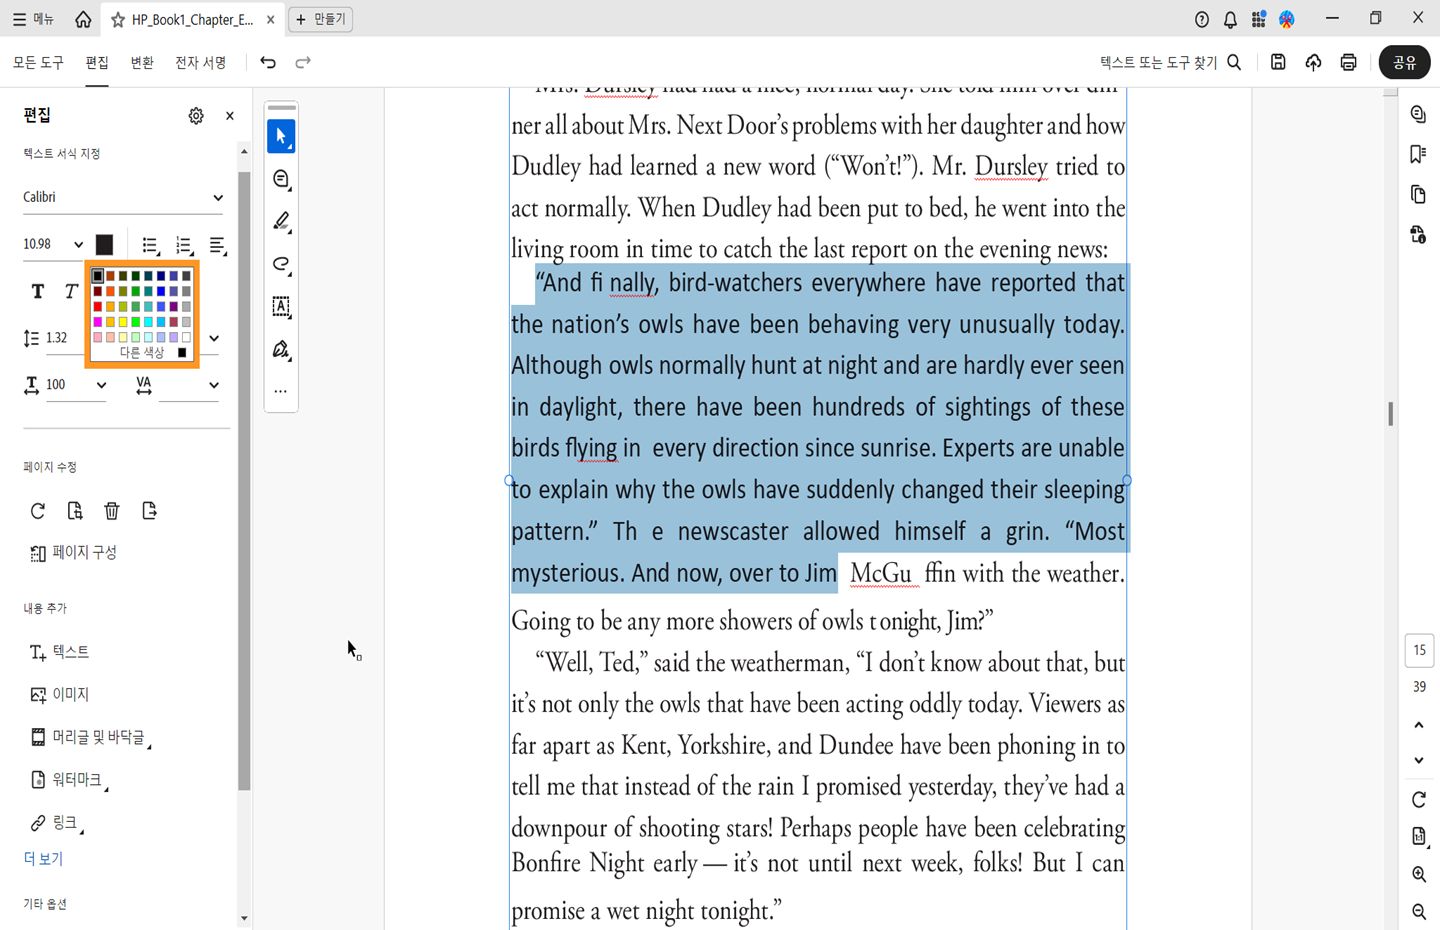
Task: Zoom in on the document
Action: click(x=1419, y=874)
